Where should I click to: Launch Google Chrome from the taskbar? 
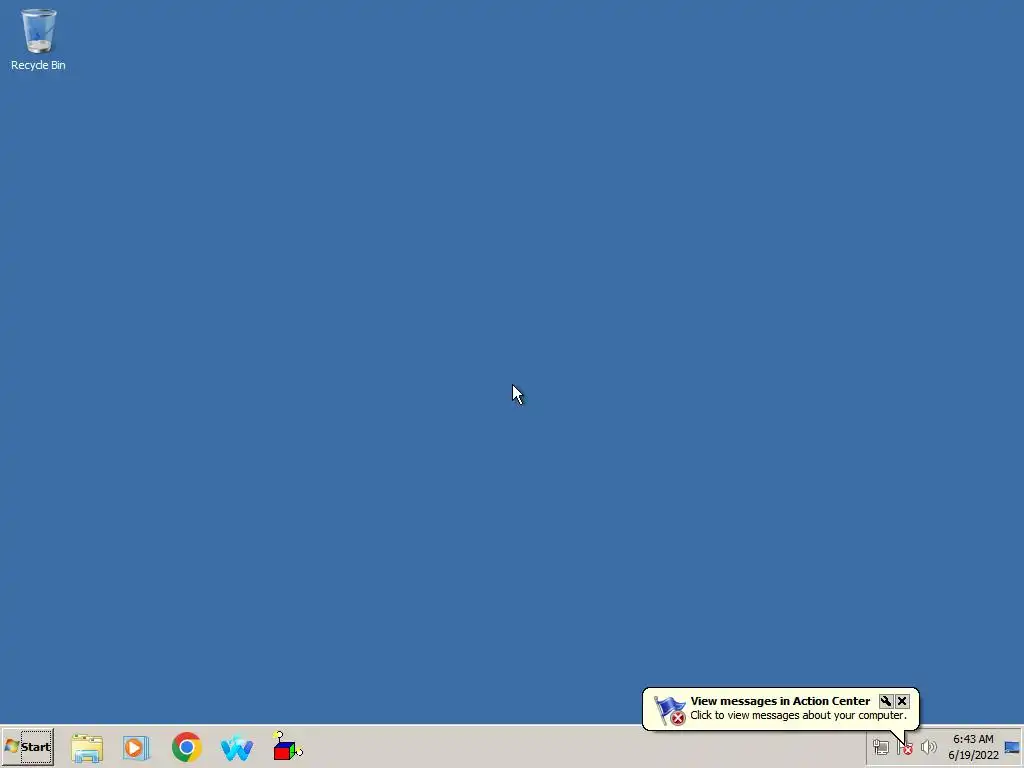(x=187, y=747)
